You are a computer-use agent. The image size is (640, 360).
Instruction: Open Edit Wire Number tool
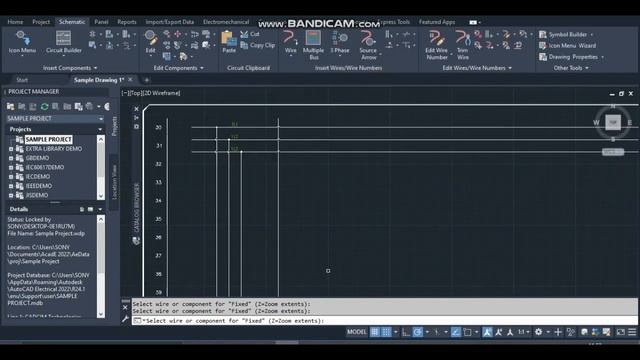(436, 45)
